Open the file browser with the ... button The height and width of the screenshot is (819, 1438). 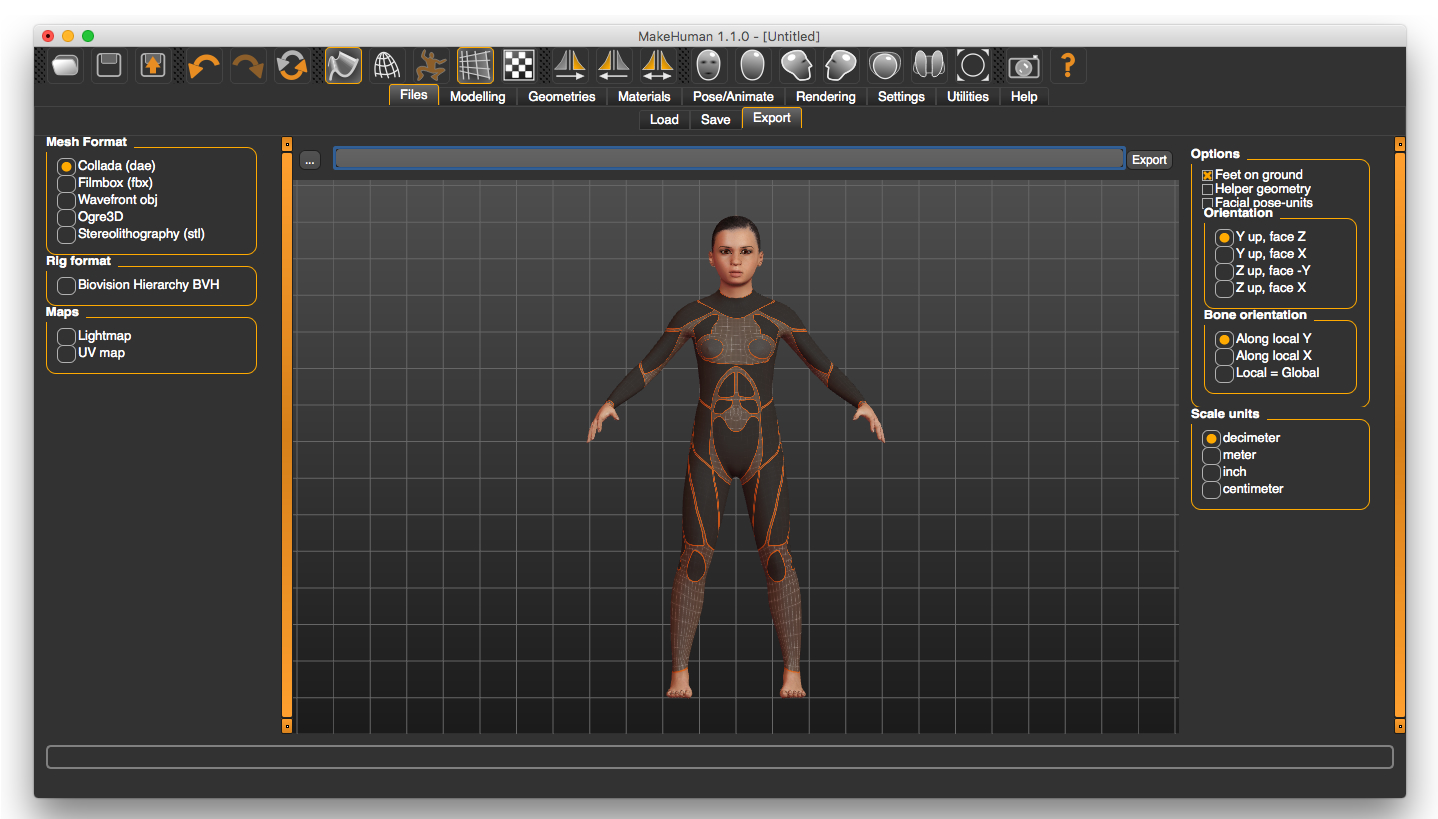pyautogui.click(x=310, y=160)
